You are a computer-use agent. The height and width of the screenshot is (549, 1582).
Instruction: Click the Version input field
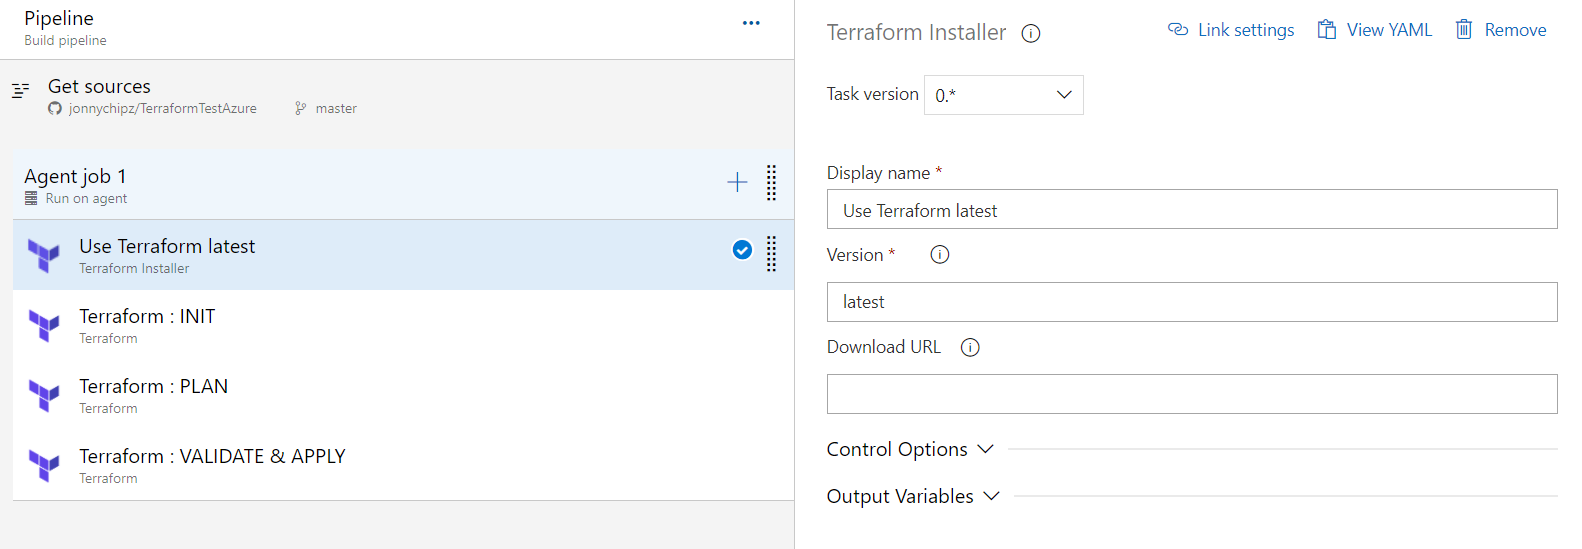(1191, 302)
